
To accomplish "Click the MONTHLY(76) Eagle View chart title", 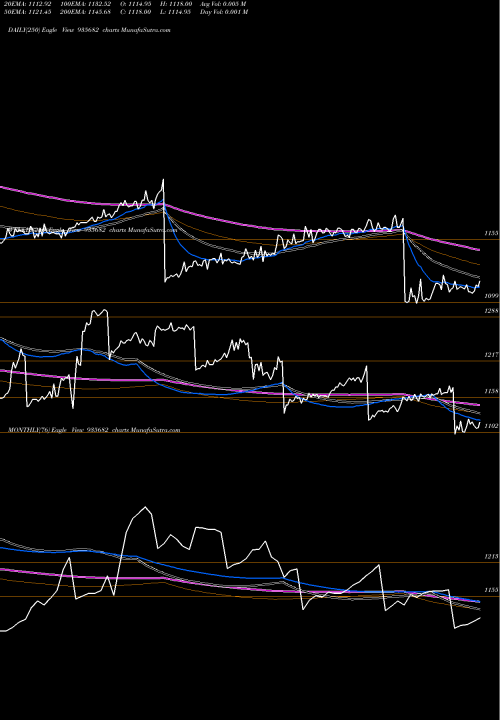I will [x=94, y=430].
